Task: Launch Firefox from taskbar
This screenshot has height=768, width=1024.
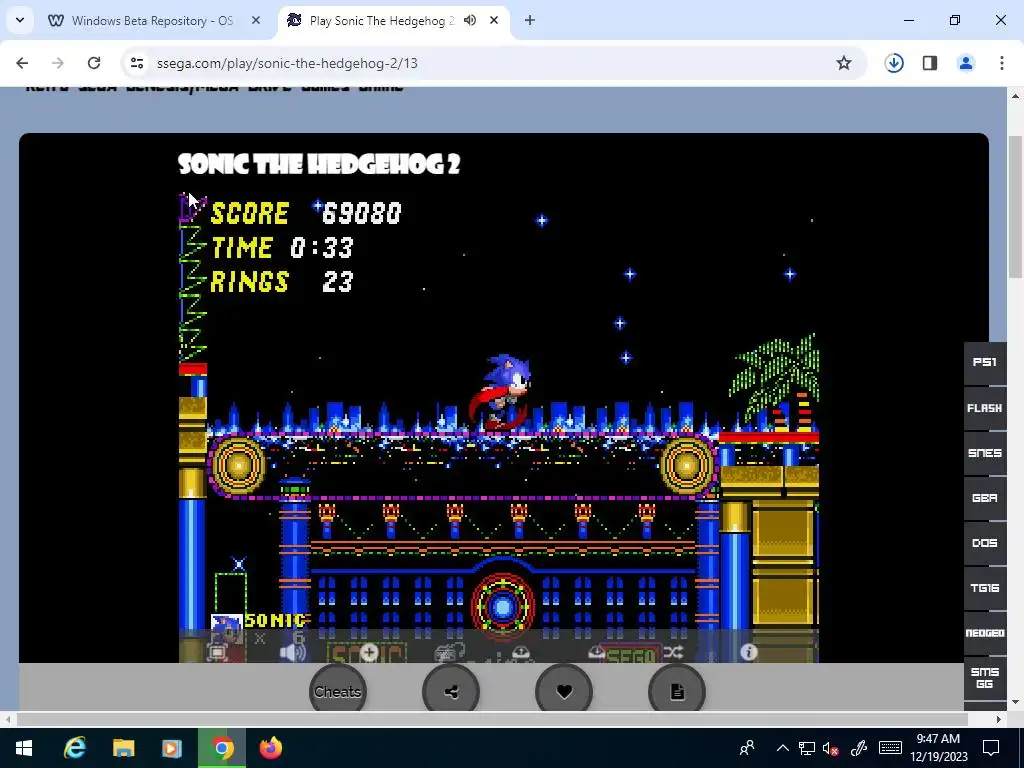Action: click(270, 748)
